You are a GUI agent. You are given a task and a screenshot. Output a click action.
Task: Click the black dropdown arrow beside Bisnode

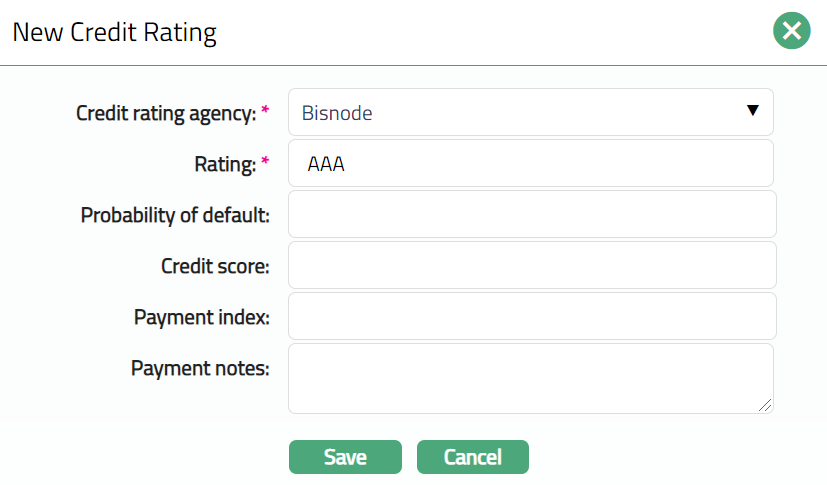[x=753, y=111]
